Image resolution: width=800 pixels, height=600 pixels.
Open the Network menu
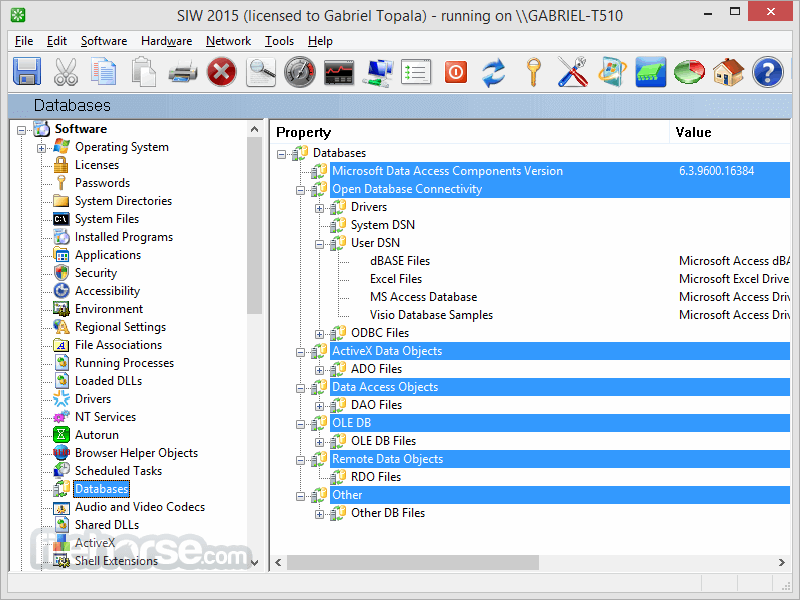tap(229, 41)
